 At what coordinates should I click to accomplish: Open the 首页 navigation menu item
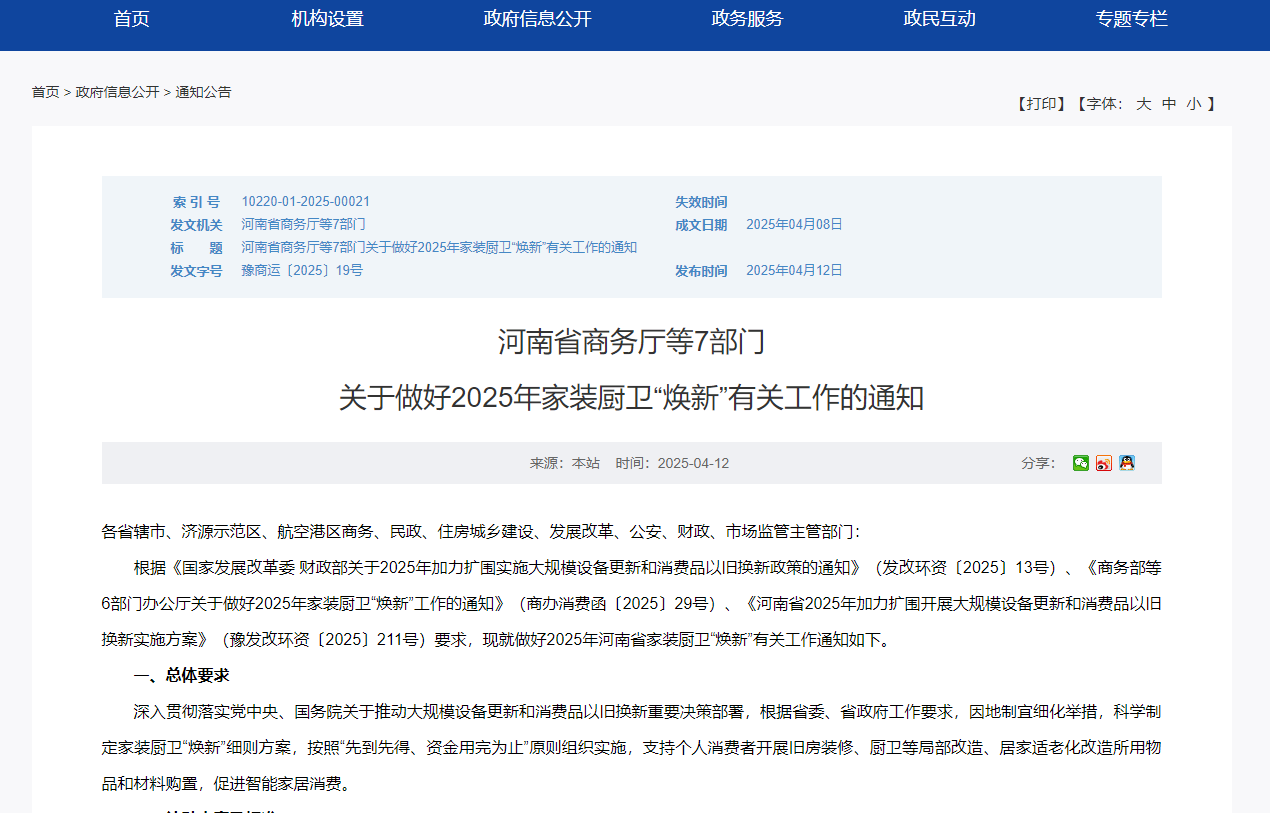[132, 19]
